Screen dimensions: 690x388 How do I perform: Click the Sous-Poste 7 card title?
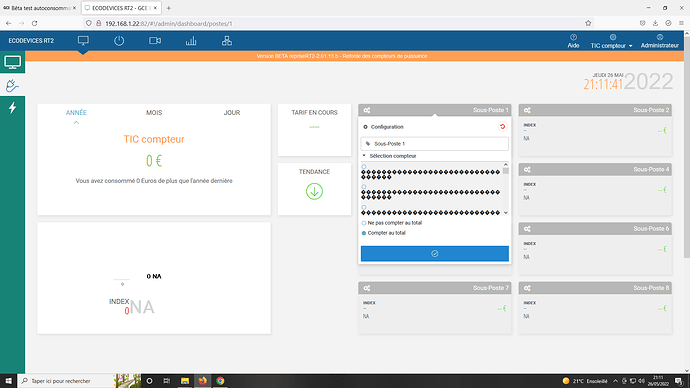491,288
